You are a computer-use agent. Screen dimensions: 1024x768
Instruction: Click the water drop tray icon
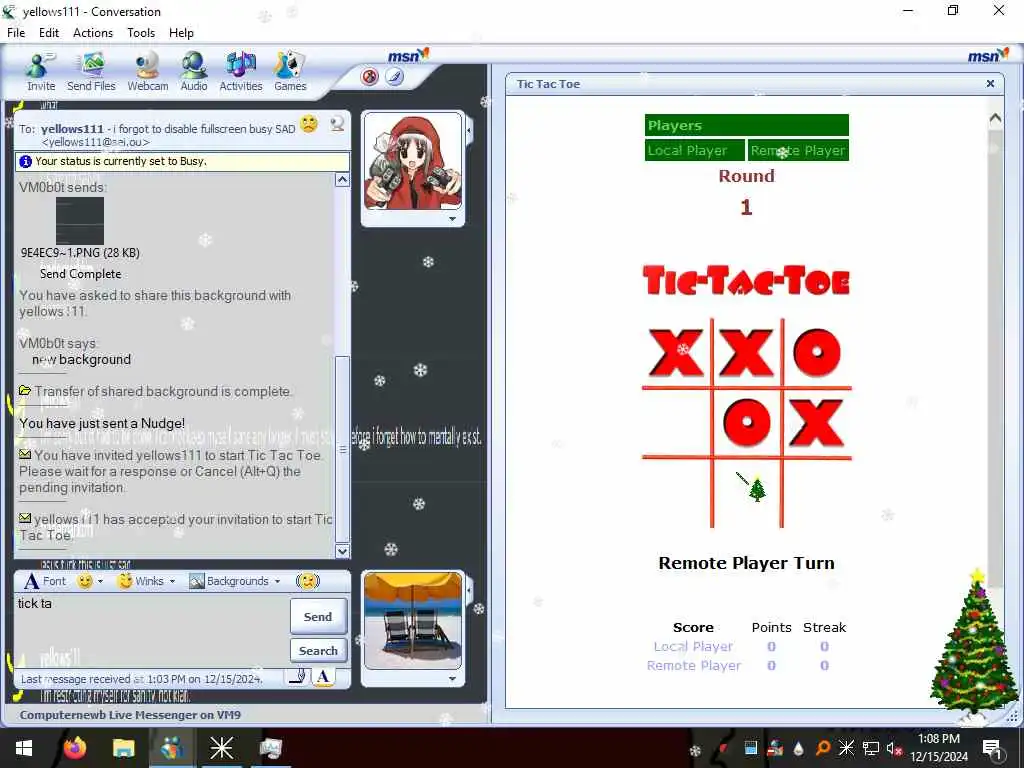tap(798, 748)
